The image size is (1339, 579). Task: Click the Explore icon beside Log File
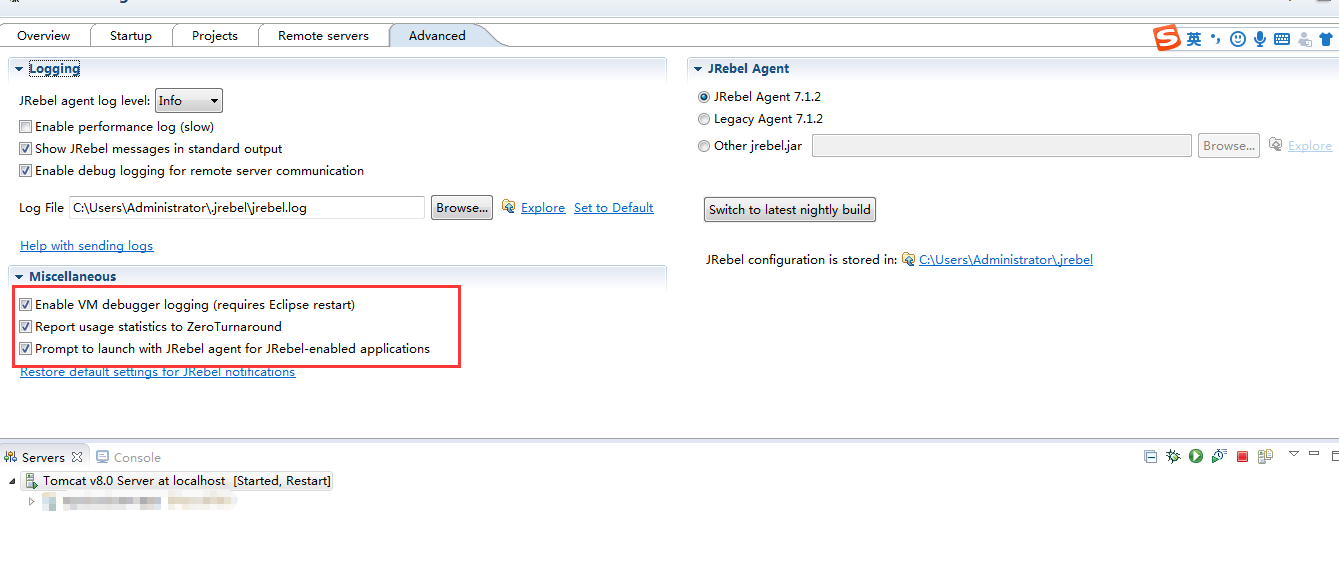pos(509,207)
